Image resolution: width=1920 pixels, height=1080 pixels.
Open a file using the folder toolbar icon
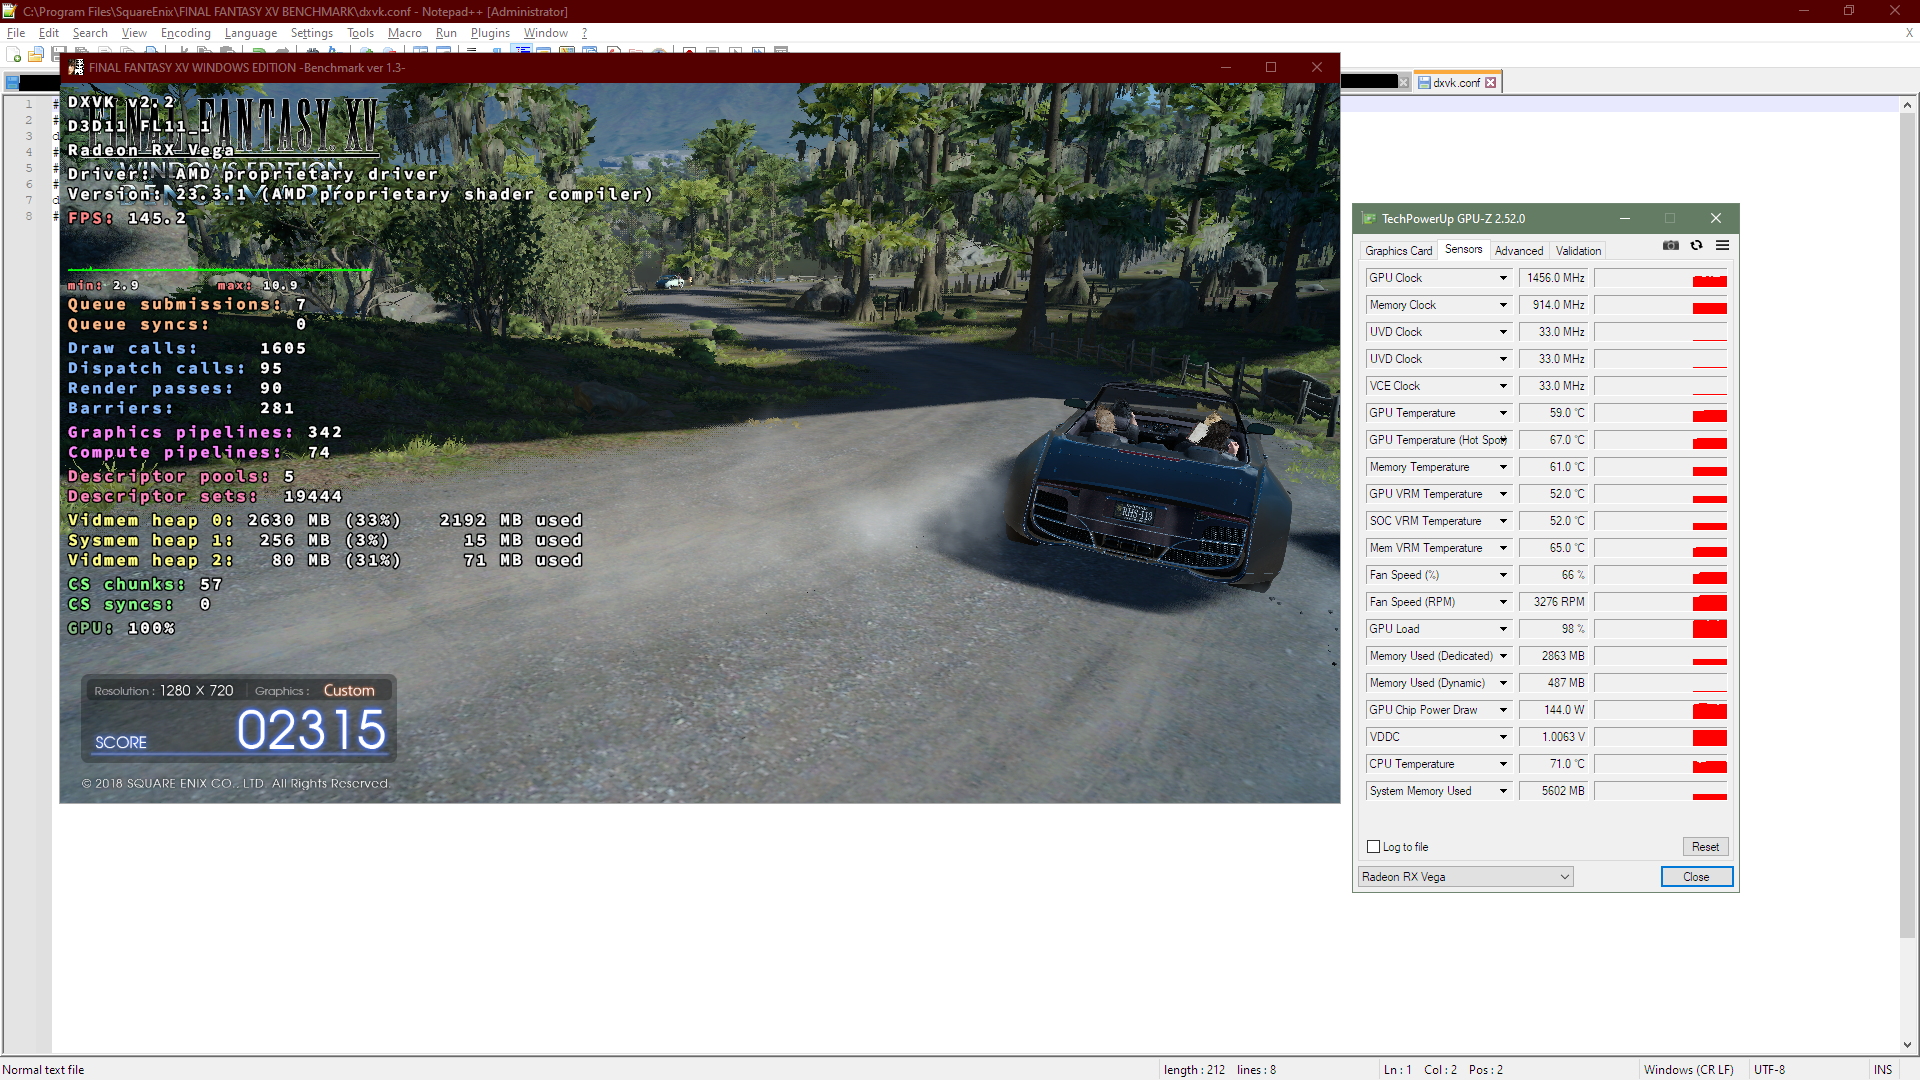click(x=35, y=55)
